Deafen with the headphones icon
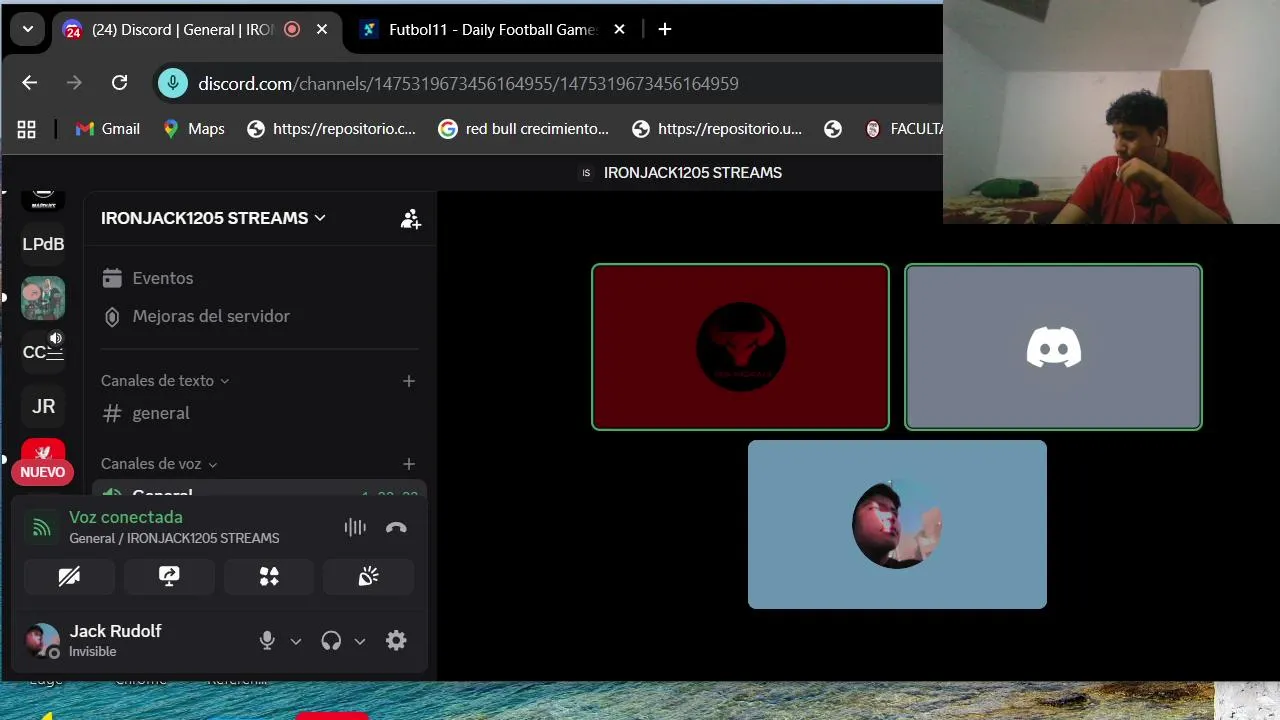This screenshot has width=1280, height=720. [x=331, y=641]
